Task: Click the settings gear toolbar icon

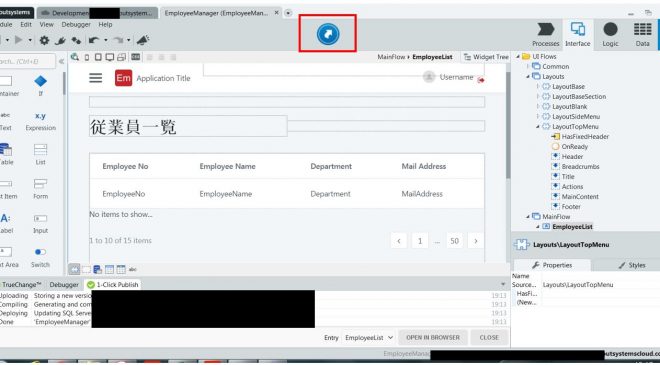Action: (x=44, y=40)
